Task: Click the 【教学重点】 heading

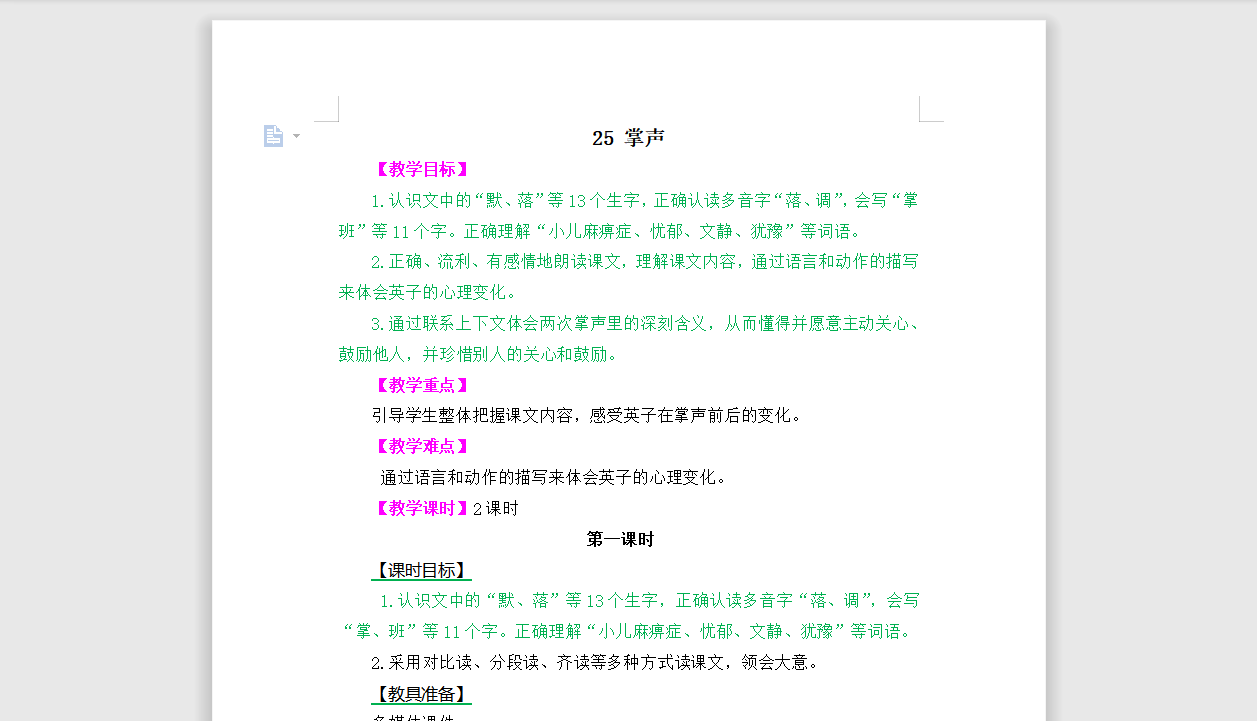Action: click(421, 384)
